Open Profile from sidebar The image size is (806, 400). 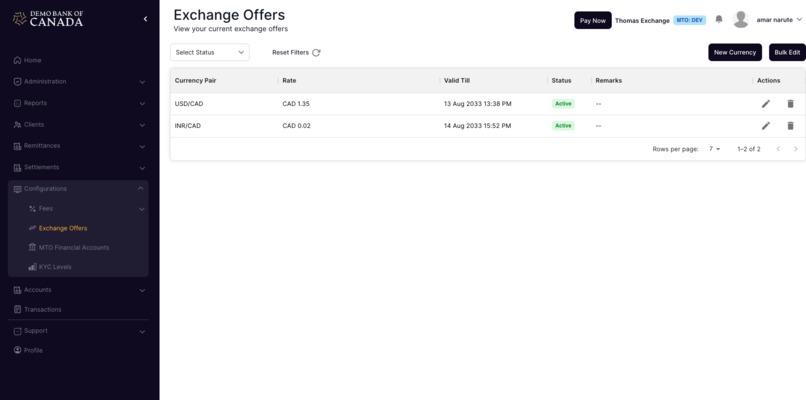pyautogui.click(x=33, y=351)
